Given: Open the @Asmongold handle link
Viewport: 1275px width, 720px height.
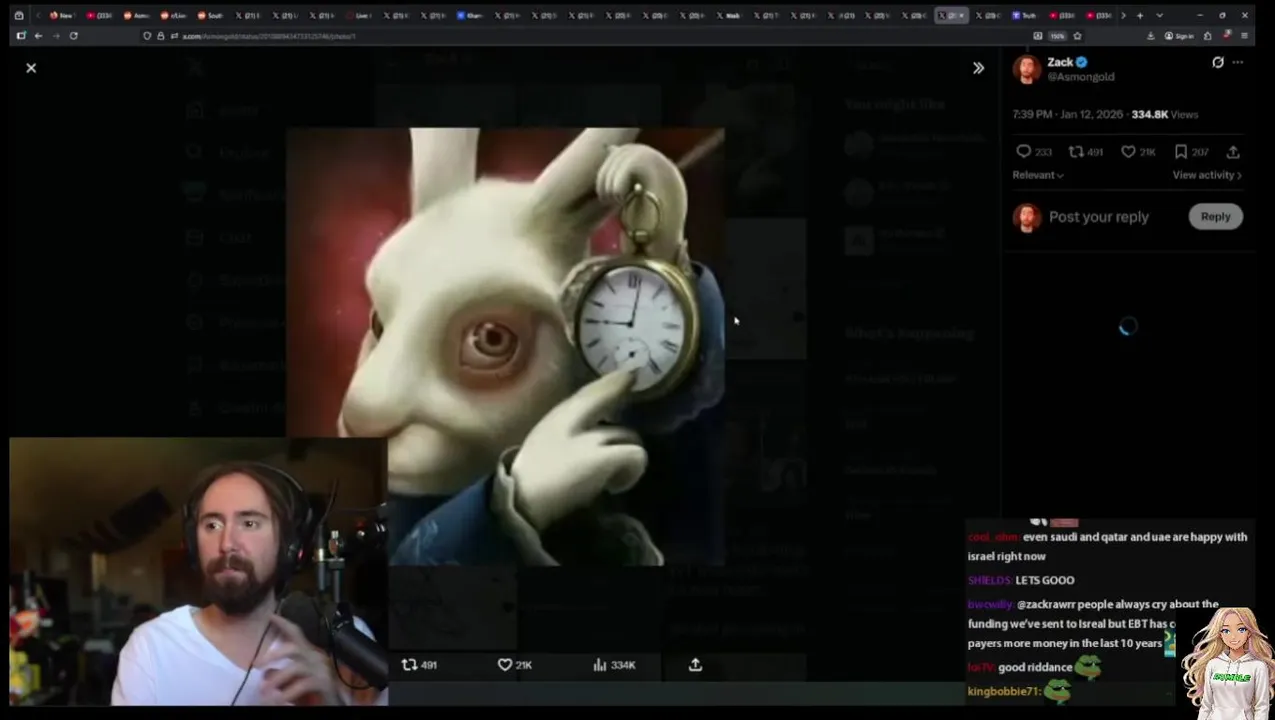Looking at the screenshot, I should [1081, 77].
